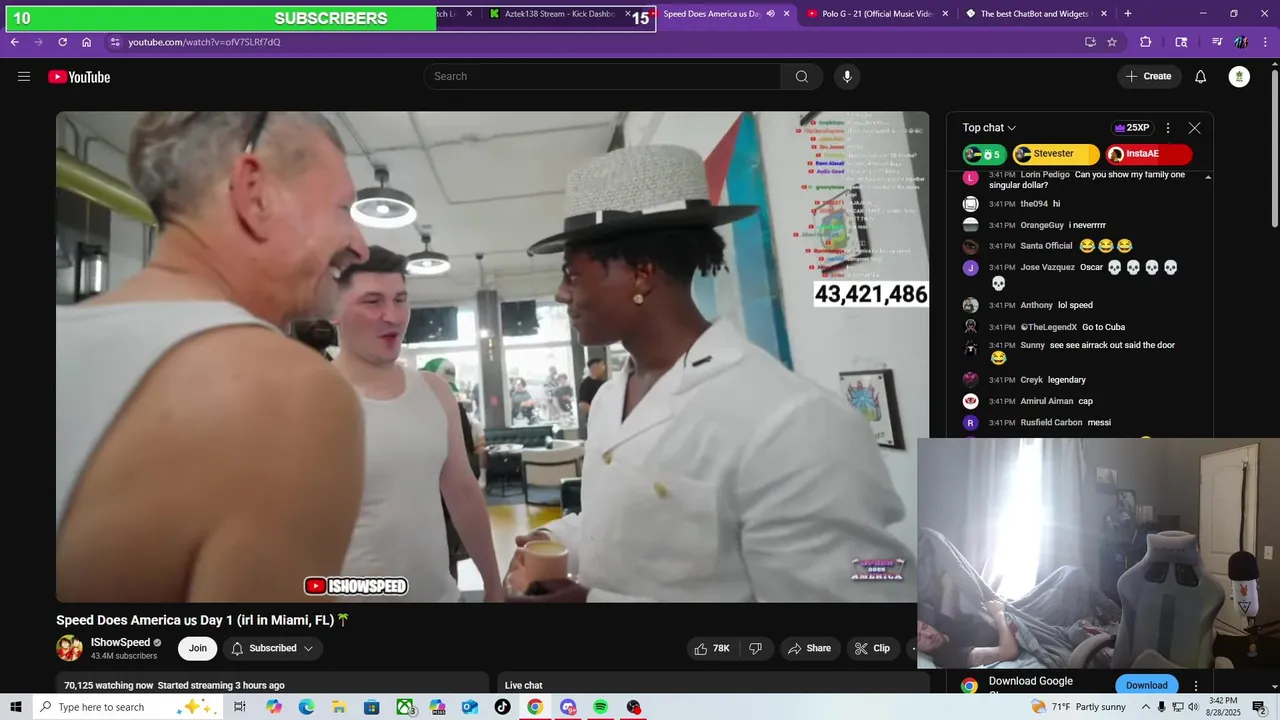
Task: Show hidden system tray icons
Action: pos(1146,707)
